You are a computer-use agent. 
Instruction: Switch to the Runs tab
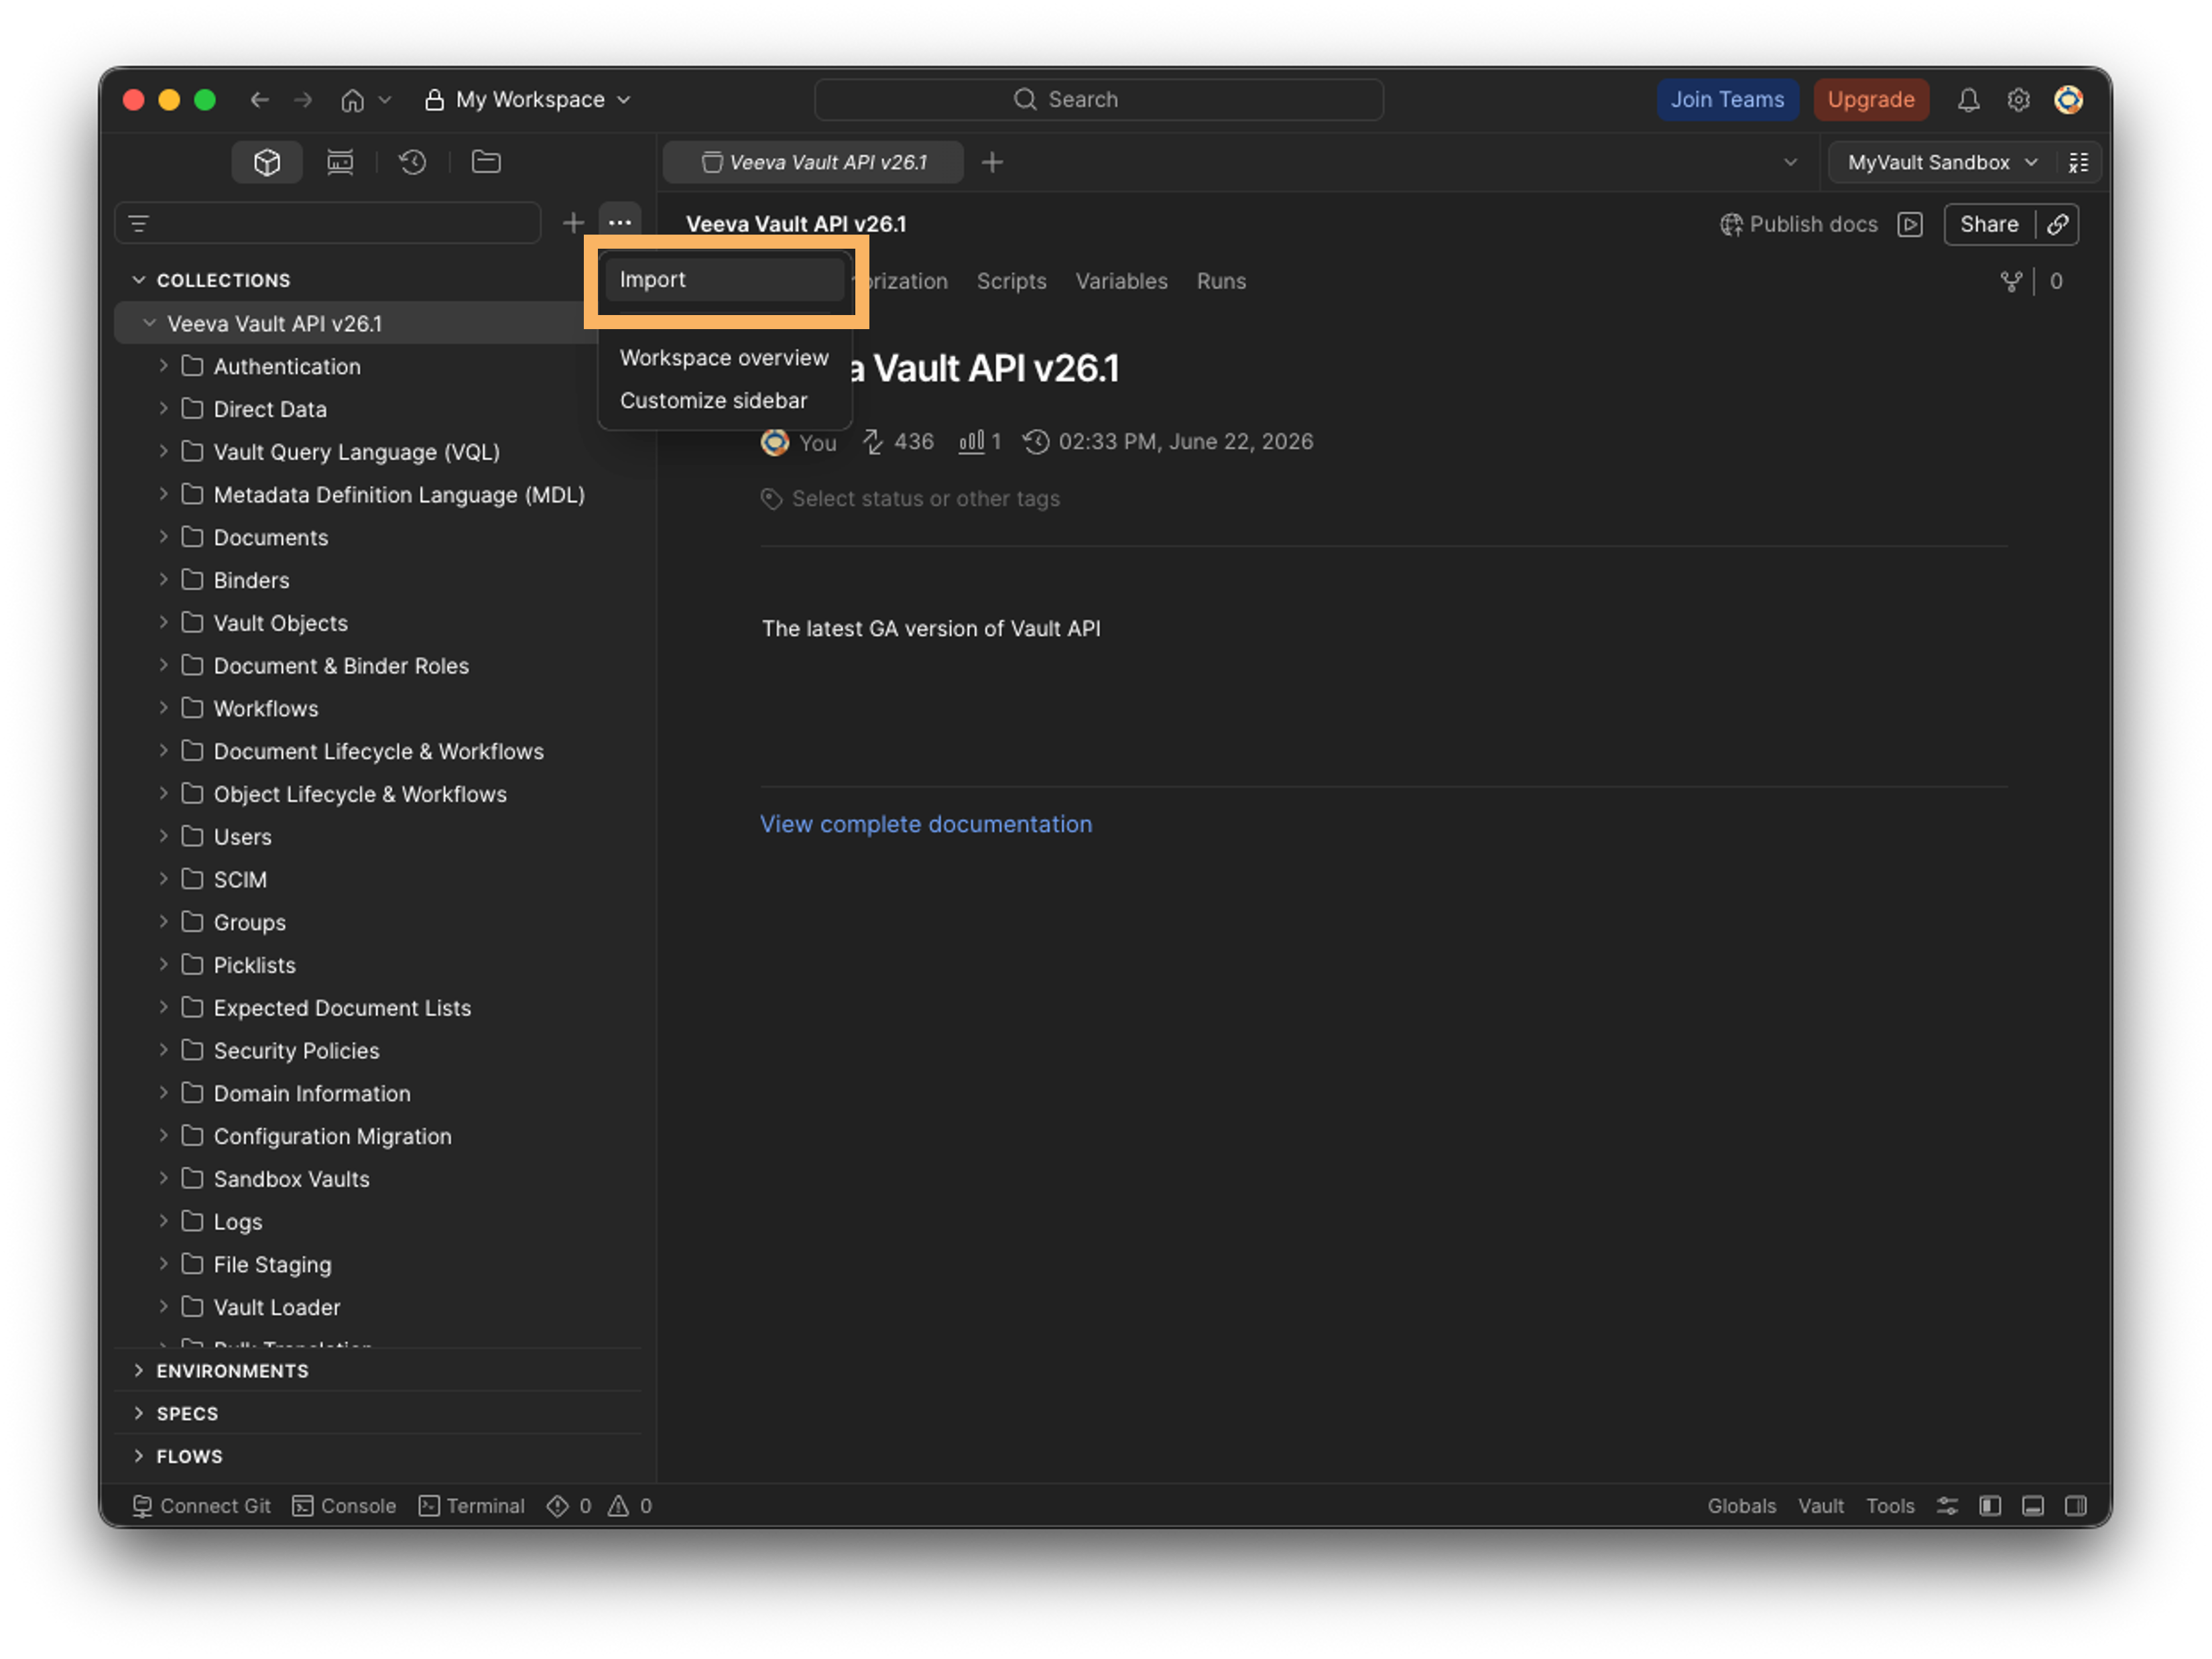point(1221,281)
